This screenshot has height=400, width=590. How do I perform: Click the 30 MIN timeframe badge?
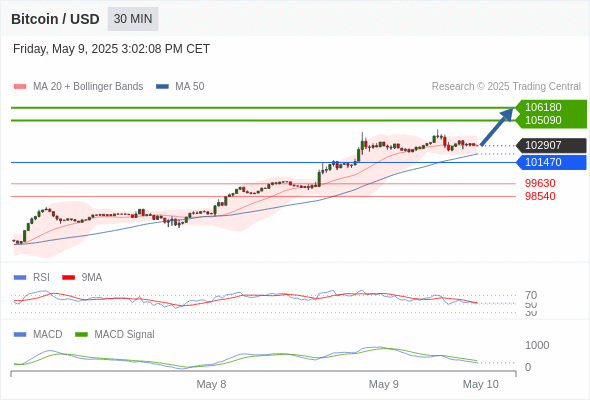[133, 19]
